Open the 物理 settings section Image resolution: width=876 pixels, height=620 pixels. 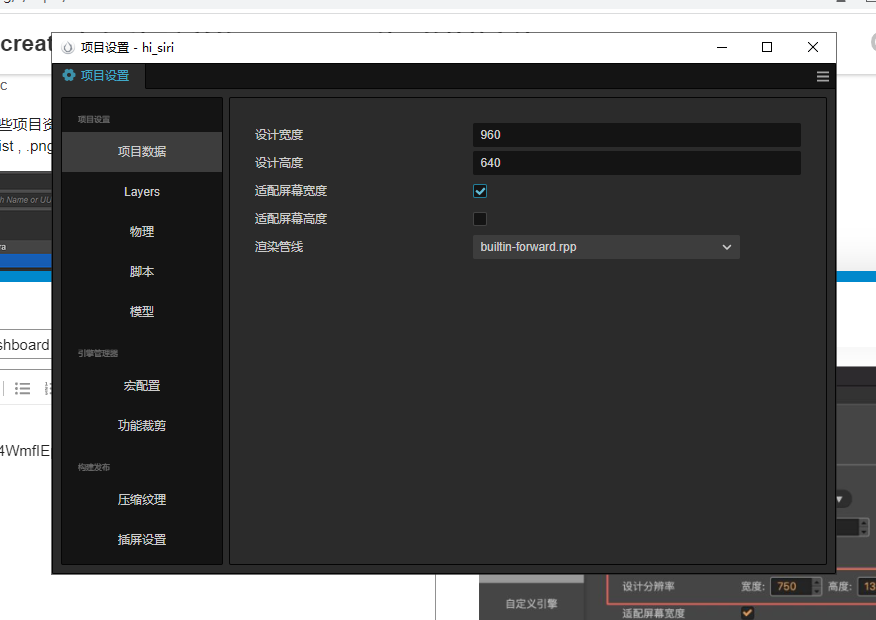pyautogui.click(x=142, y=232)
